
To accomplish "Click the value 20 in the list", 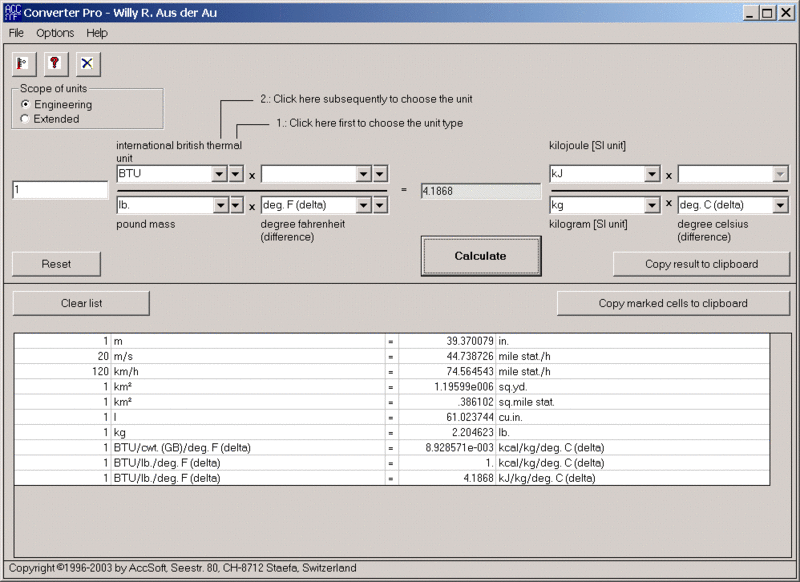I will 63,357.
